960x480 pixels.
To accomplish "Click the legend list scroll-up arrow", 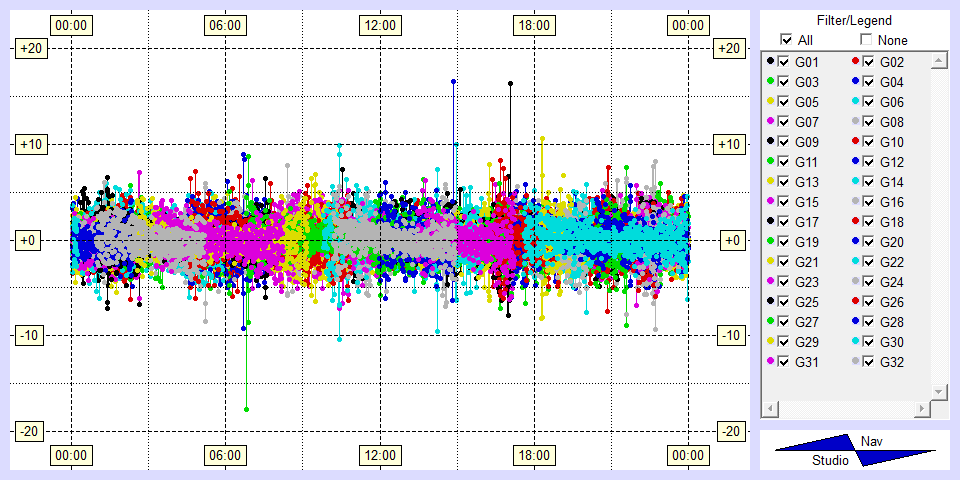I will pyautogui.click(x=938, y=61).
